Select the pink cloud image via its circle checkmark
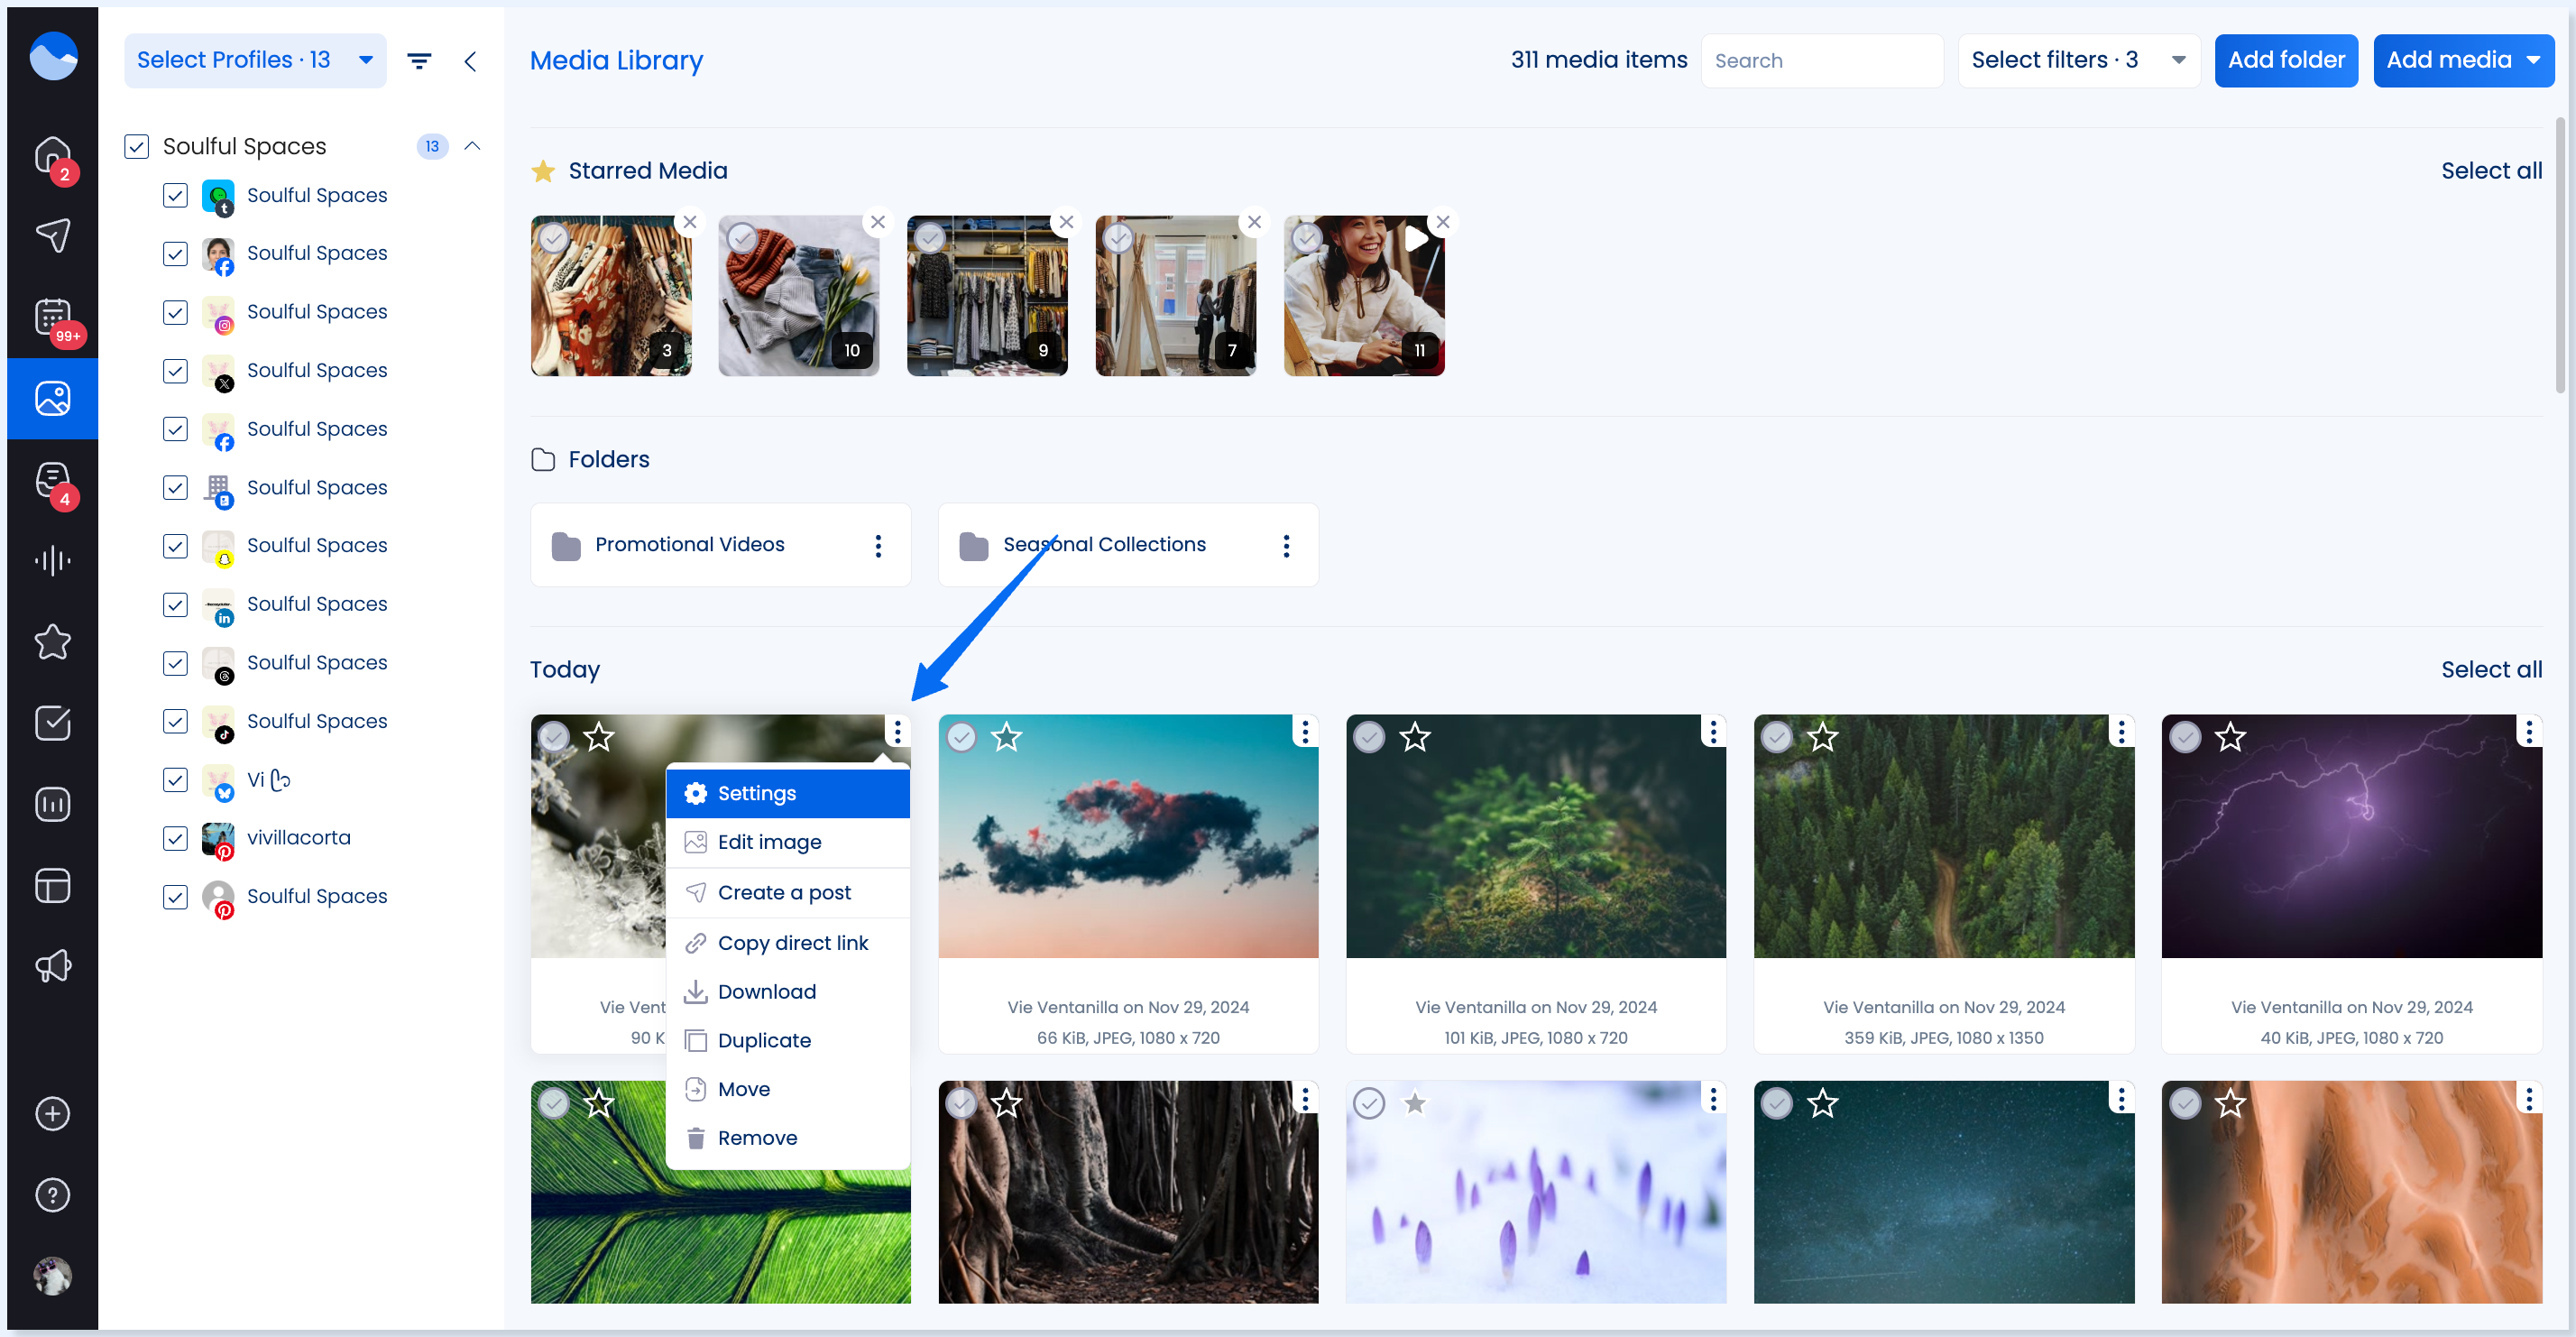Image resolution: width=2576 pixels, height=1337 pixels. click(x=961, y=737)
